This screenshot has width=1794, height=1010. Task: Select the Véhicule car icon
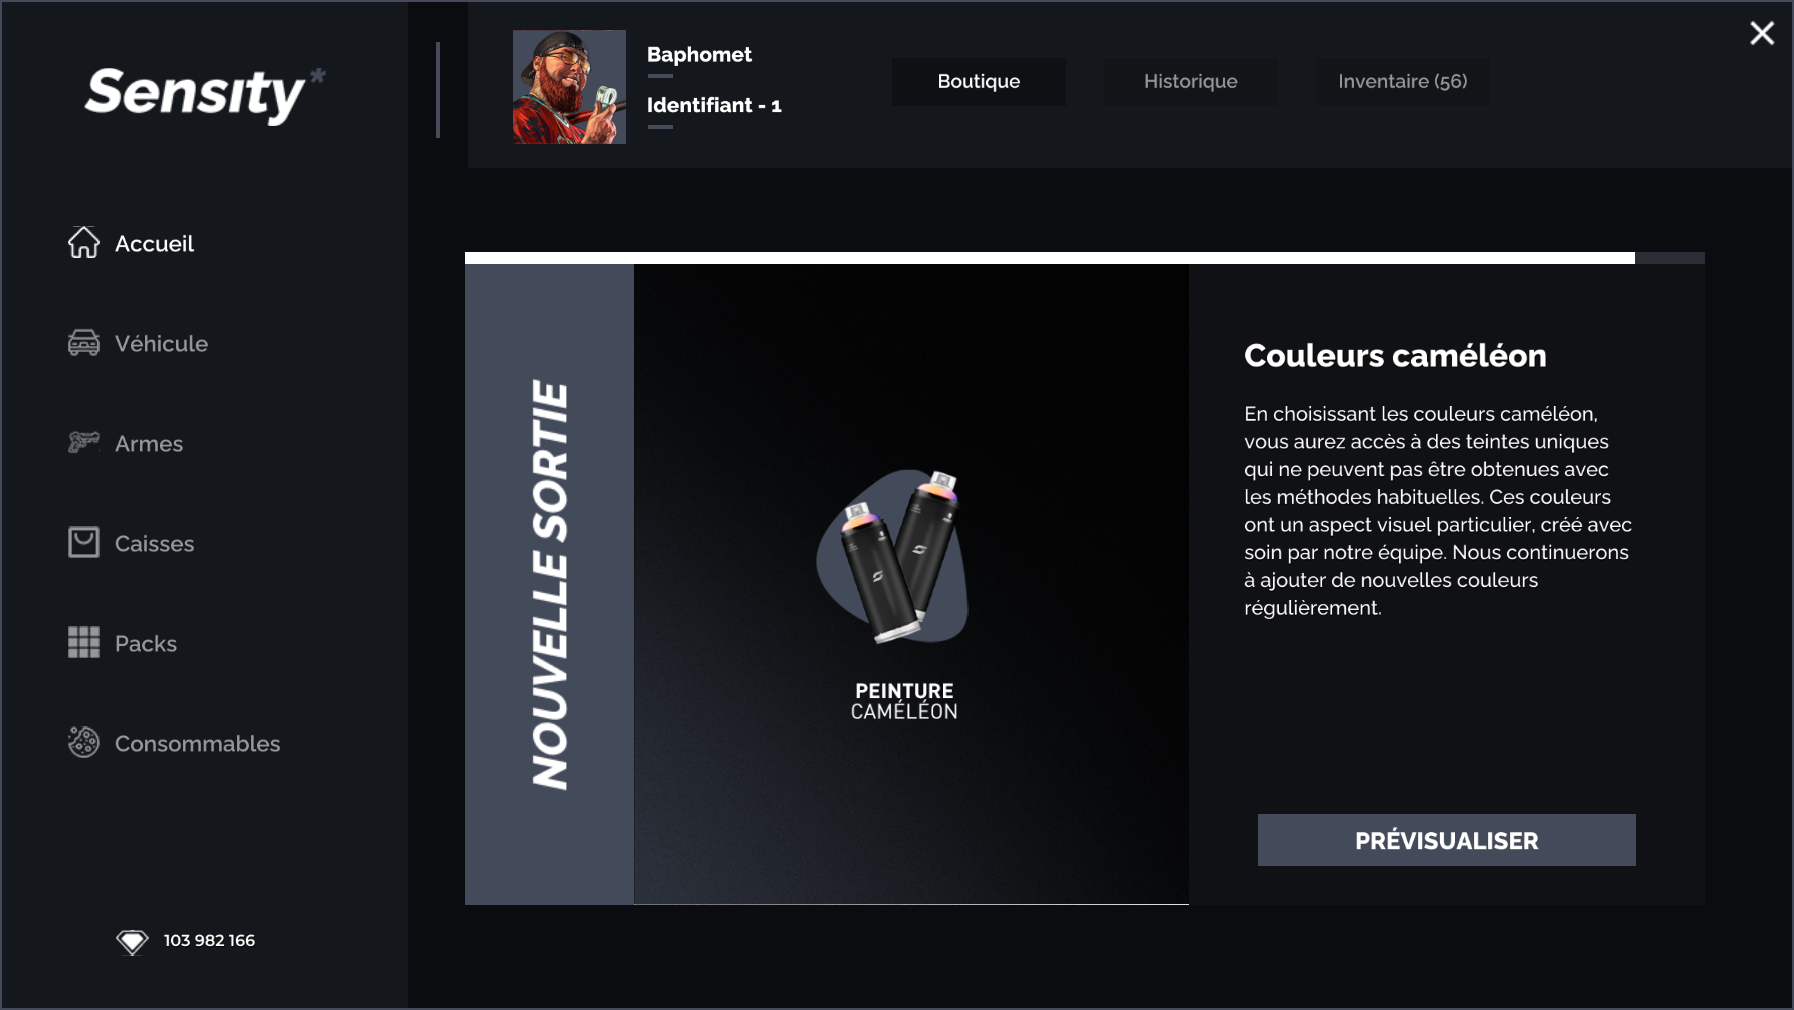tap(84, 343)
